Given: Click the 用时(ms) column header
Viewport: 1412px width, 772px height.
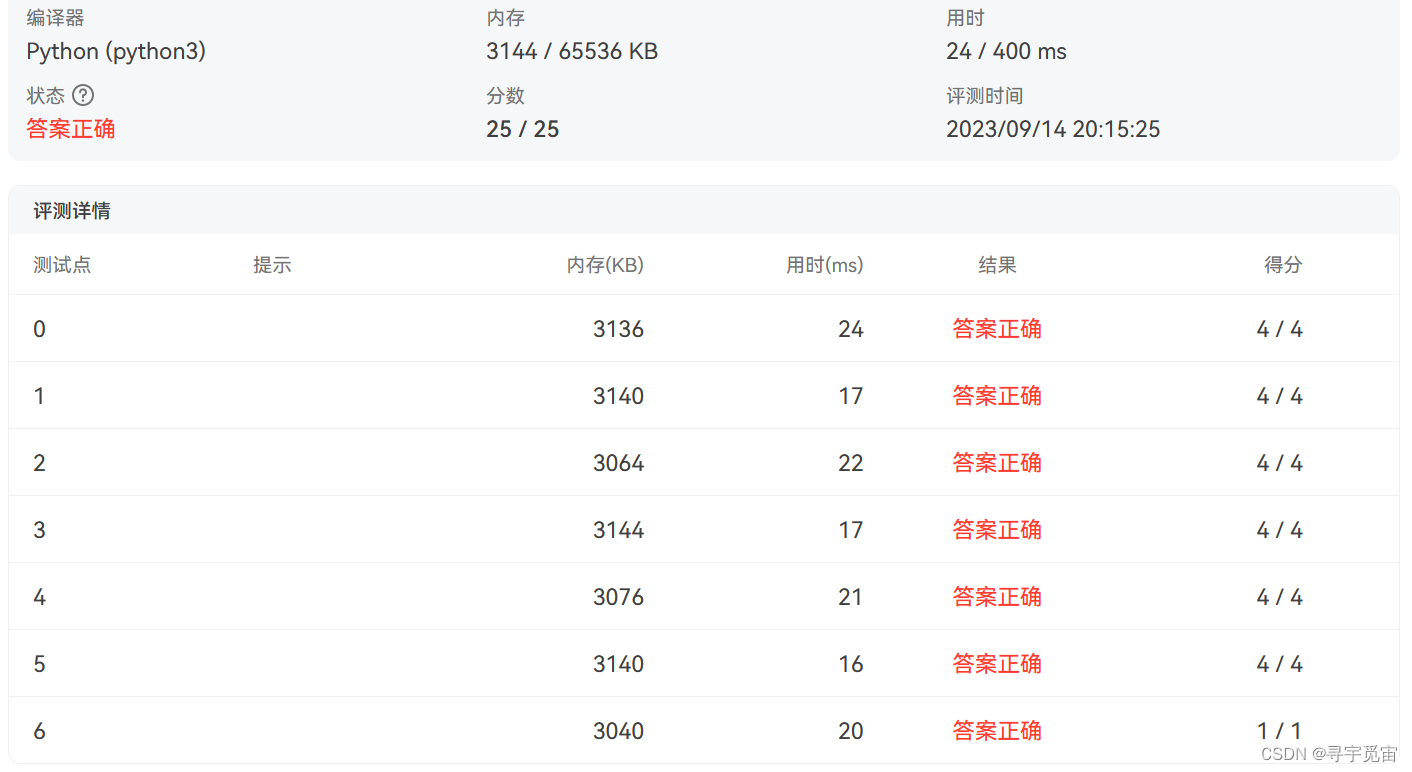Looking at the screenshot, I should (825, 265).
